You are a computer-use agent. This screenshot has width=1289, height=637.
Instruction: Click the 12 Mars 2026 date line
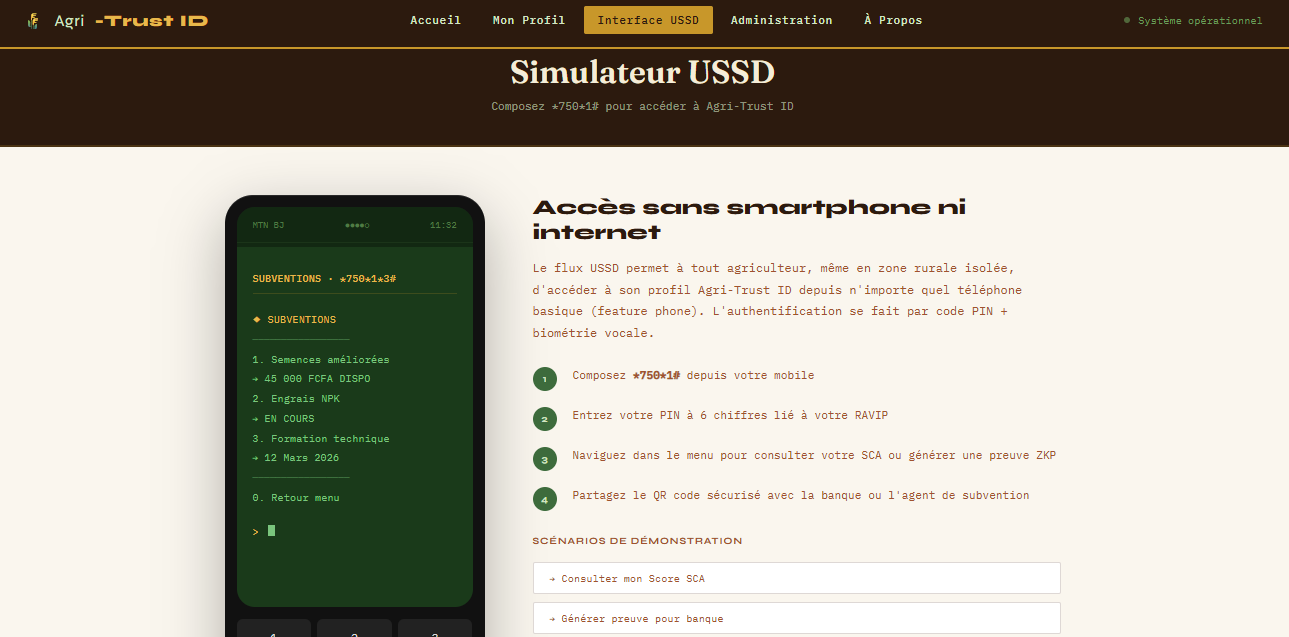point(296,458)
